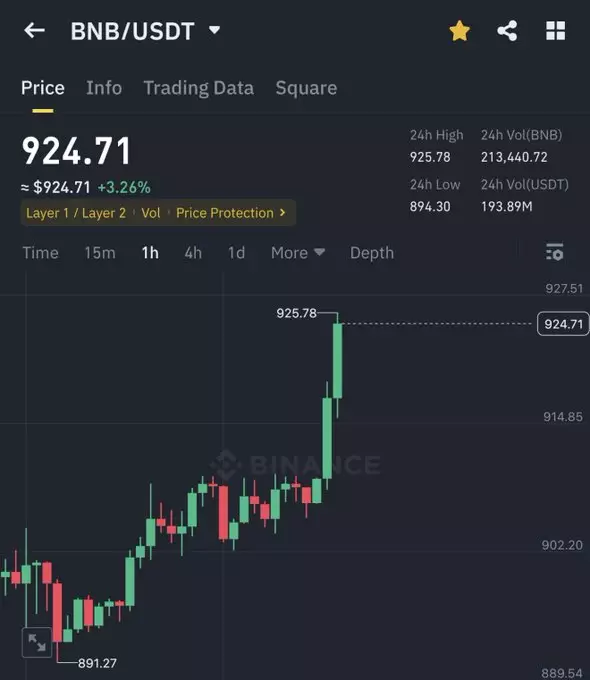590x680 pixels.
Task: Open the Square tab
Action: 306,88
